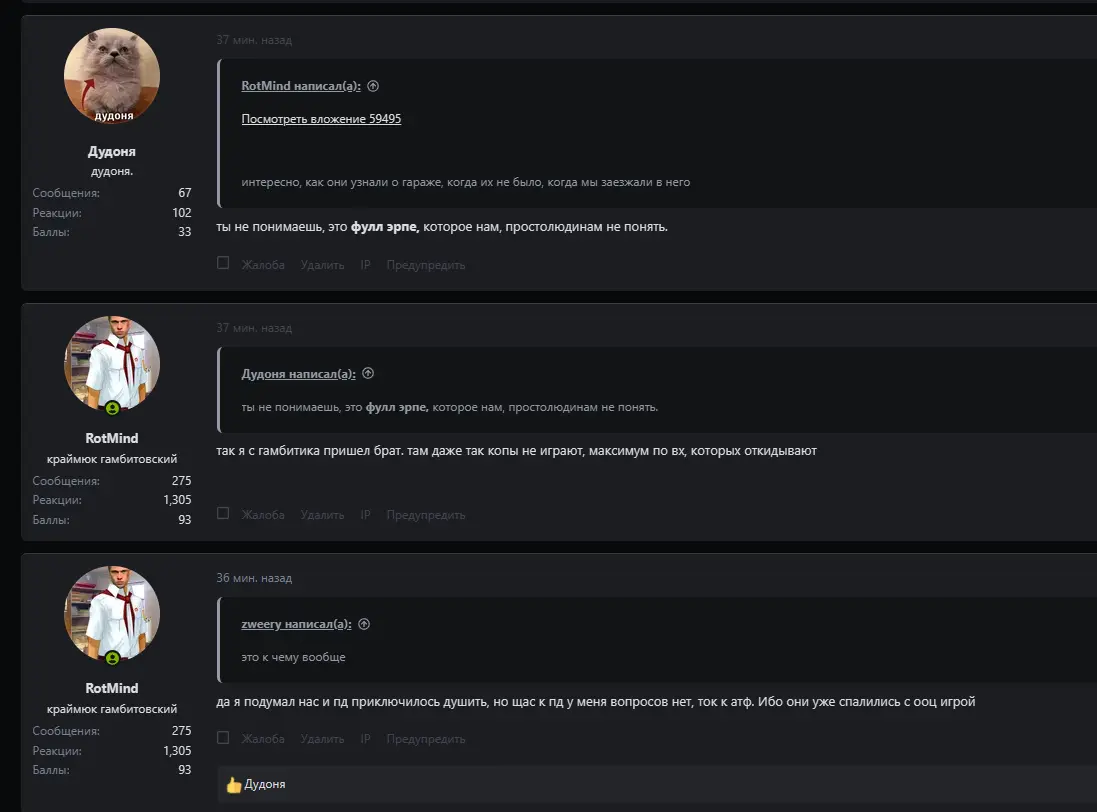Click the up-arrow icon beside RotMind quote

click(x=373, y=86)
